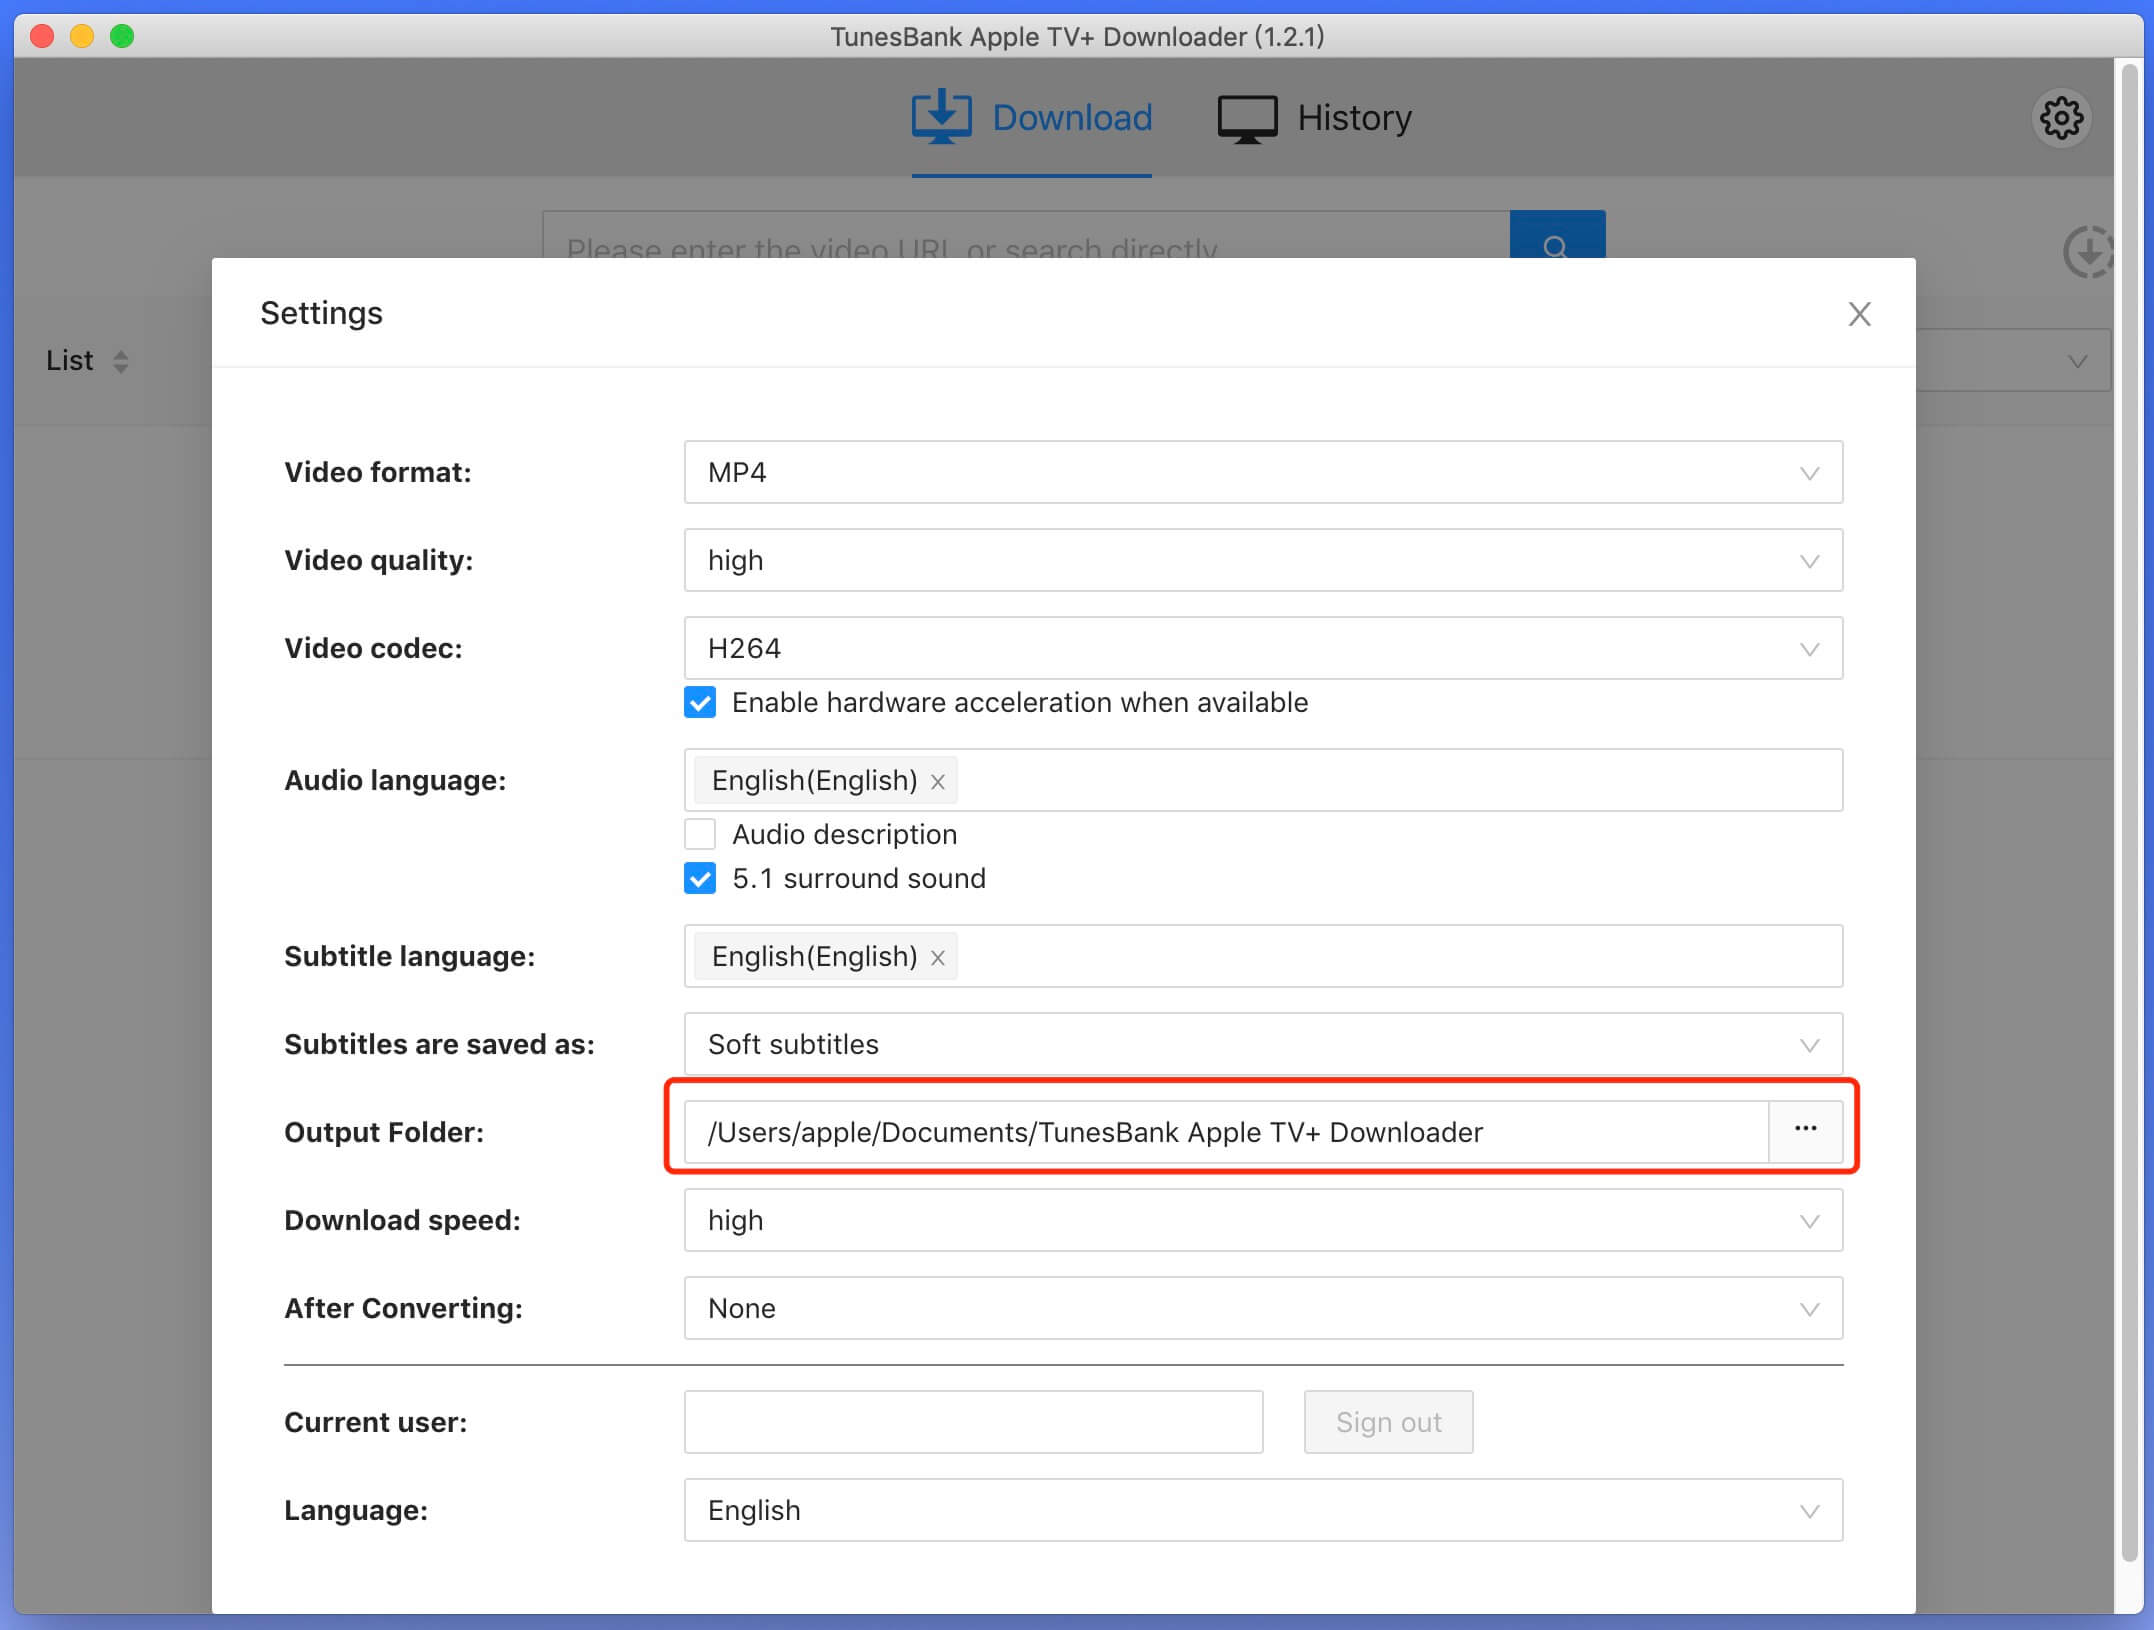The height and width of the screenshot is (1630, 2154).
Task: Click the List column header
Action: click(69, 361)
